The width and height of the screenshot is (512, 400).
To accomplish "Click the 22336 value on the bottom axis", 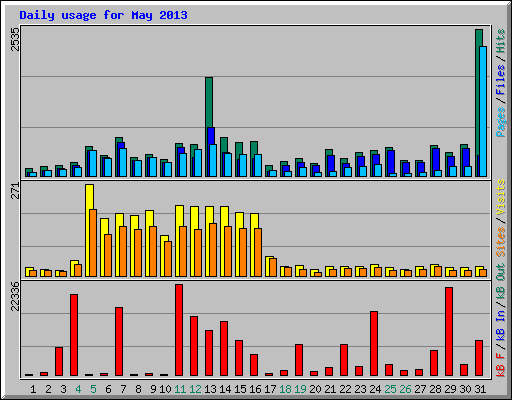I will [x=15, y=296].
